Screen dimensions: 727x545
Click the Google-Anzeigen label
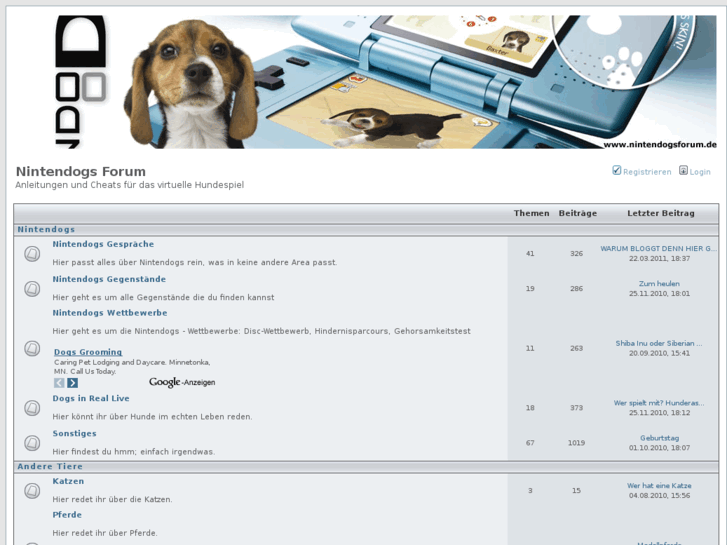182,382
